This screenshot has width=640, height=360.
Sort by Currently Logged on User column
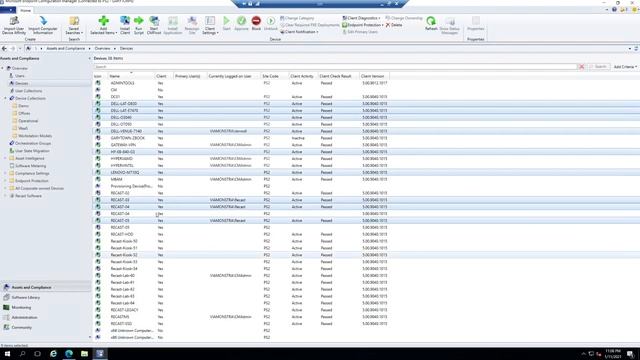click(233, 76)
